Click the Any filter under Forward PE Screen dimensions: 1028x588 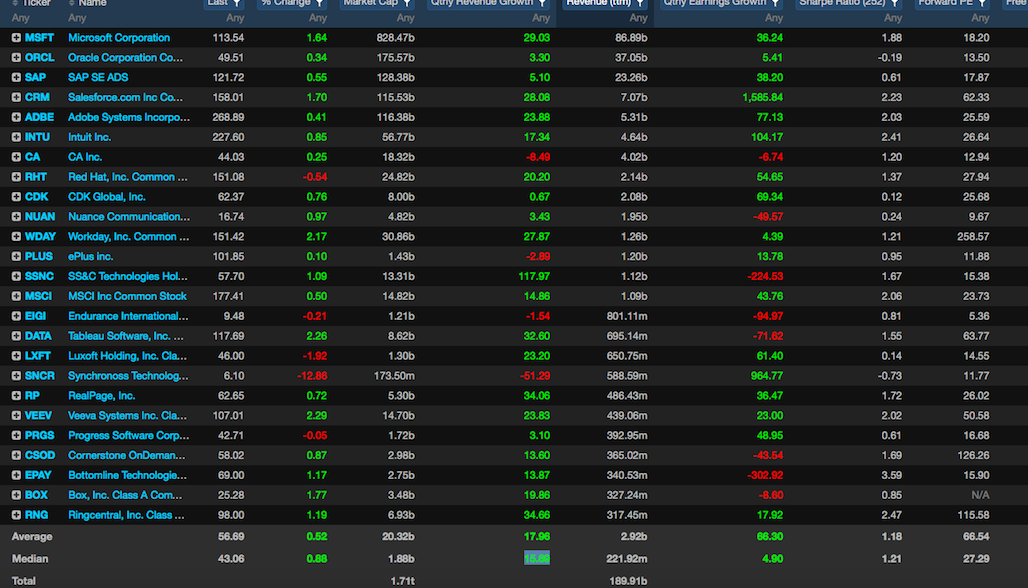click(980, 18)
